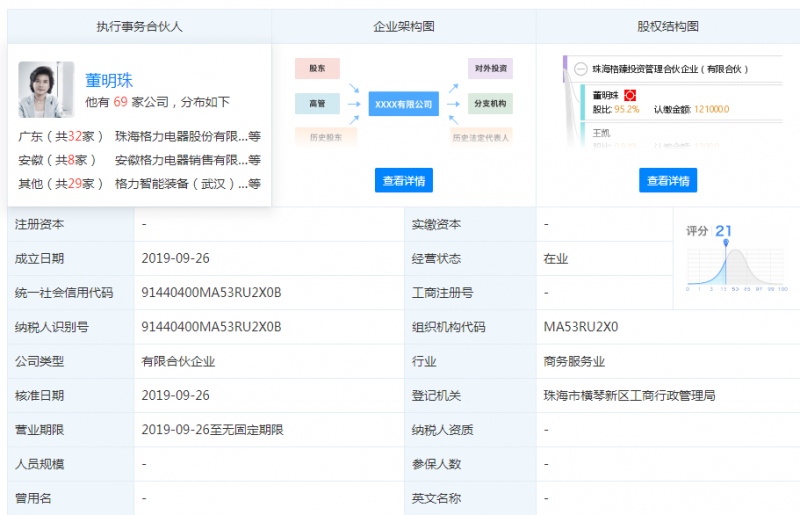Select the 高管 box in structure diagram
This screenshot has width=800, height=515.
317,103
